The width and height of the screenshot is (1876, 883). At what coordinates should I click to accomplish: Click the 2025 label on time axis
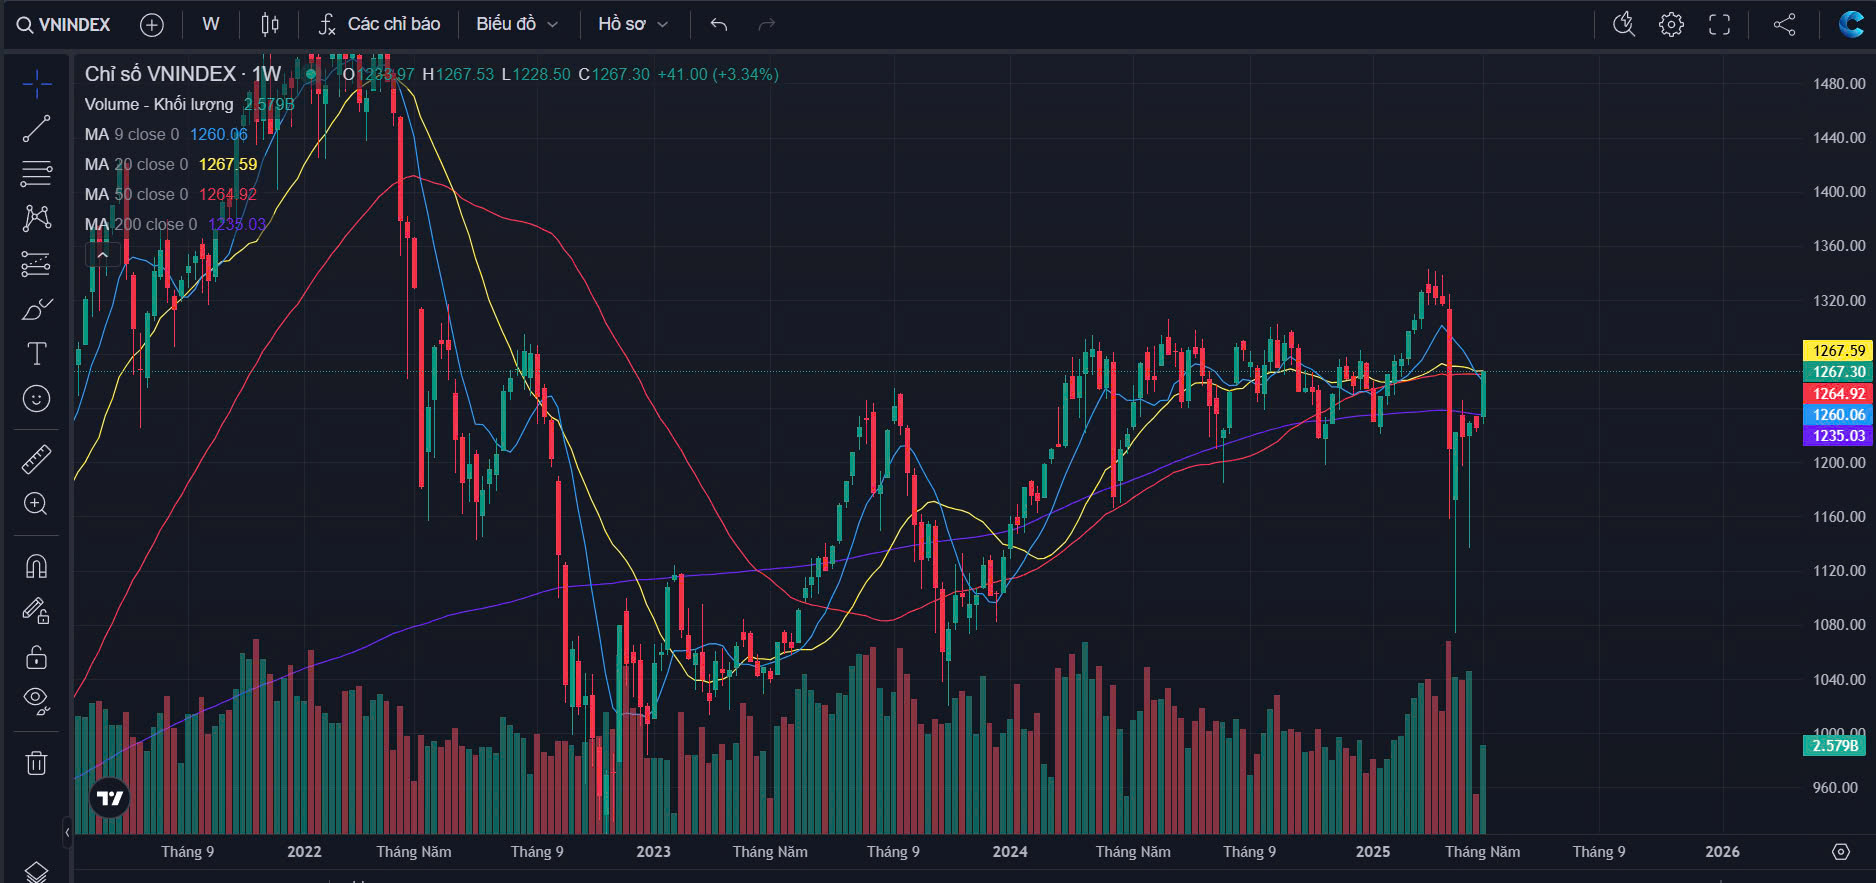click(x=1373, y=852)
